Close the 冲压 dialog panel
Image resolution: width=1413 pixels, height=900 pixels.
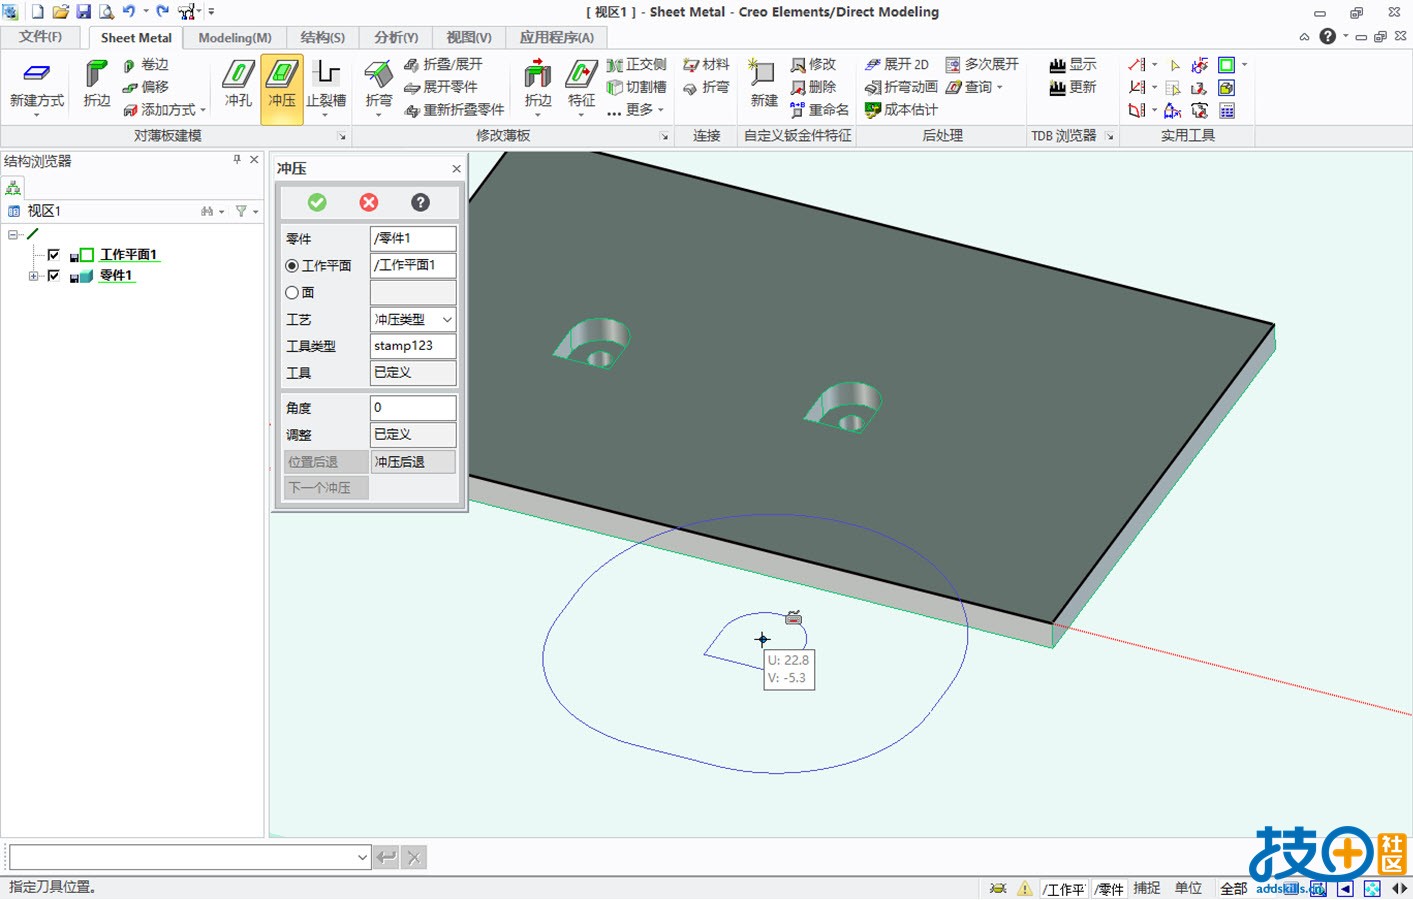pos(457,169)
